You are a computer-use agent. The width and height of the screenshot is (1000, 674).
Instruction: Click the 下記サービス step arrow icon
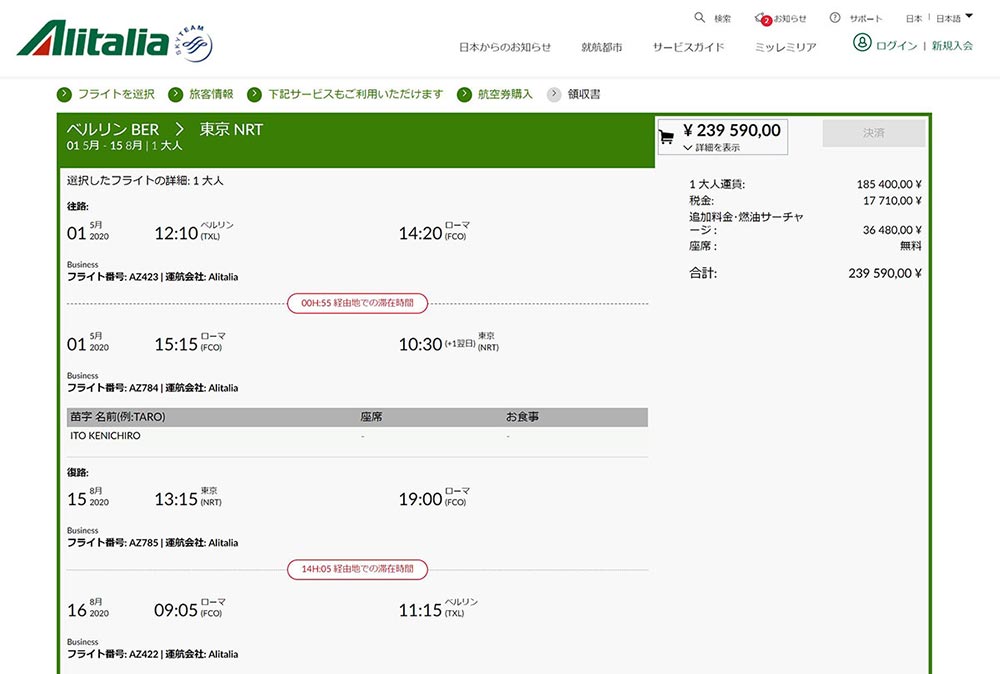[254, 94]
